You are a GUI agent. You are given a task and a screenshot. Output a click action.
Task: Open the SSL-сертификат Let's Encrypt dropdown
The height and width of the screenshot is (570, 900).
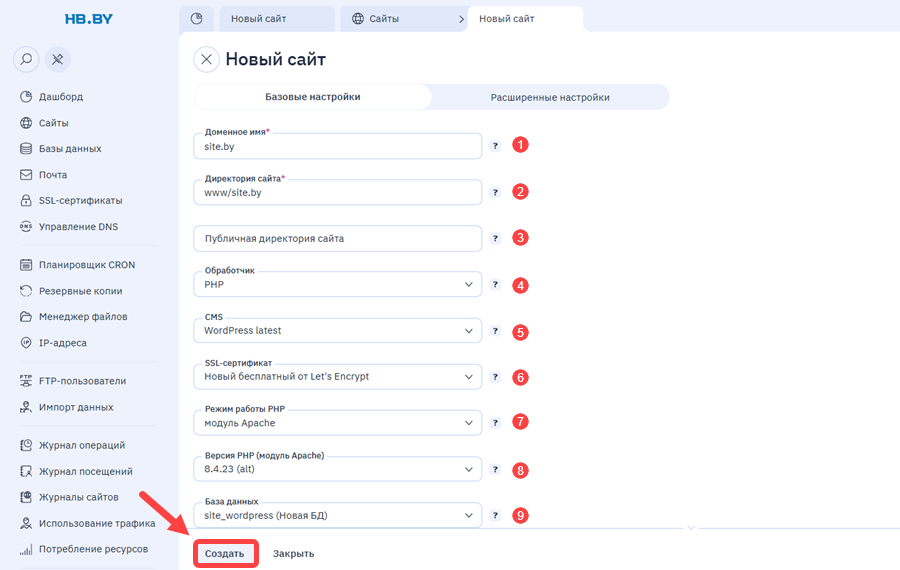[x=338, y=377]
